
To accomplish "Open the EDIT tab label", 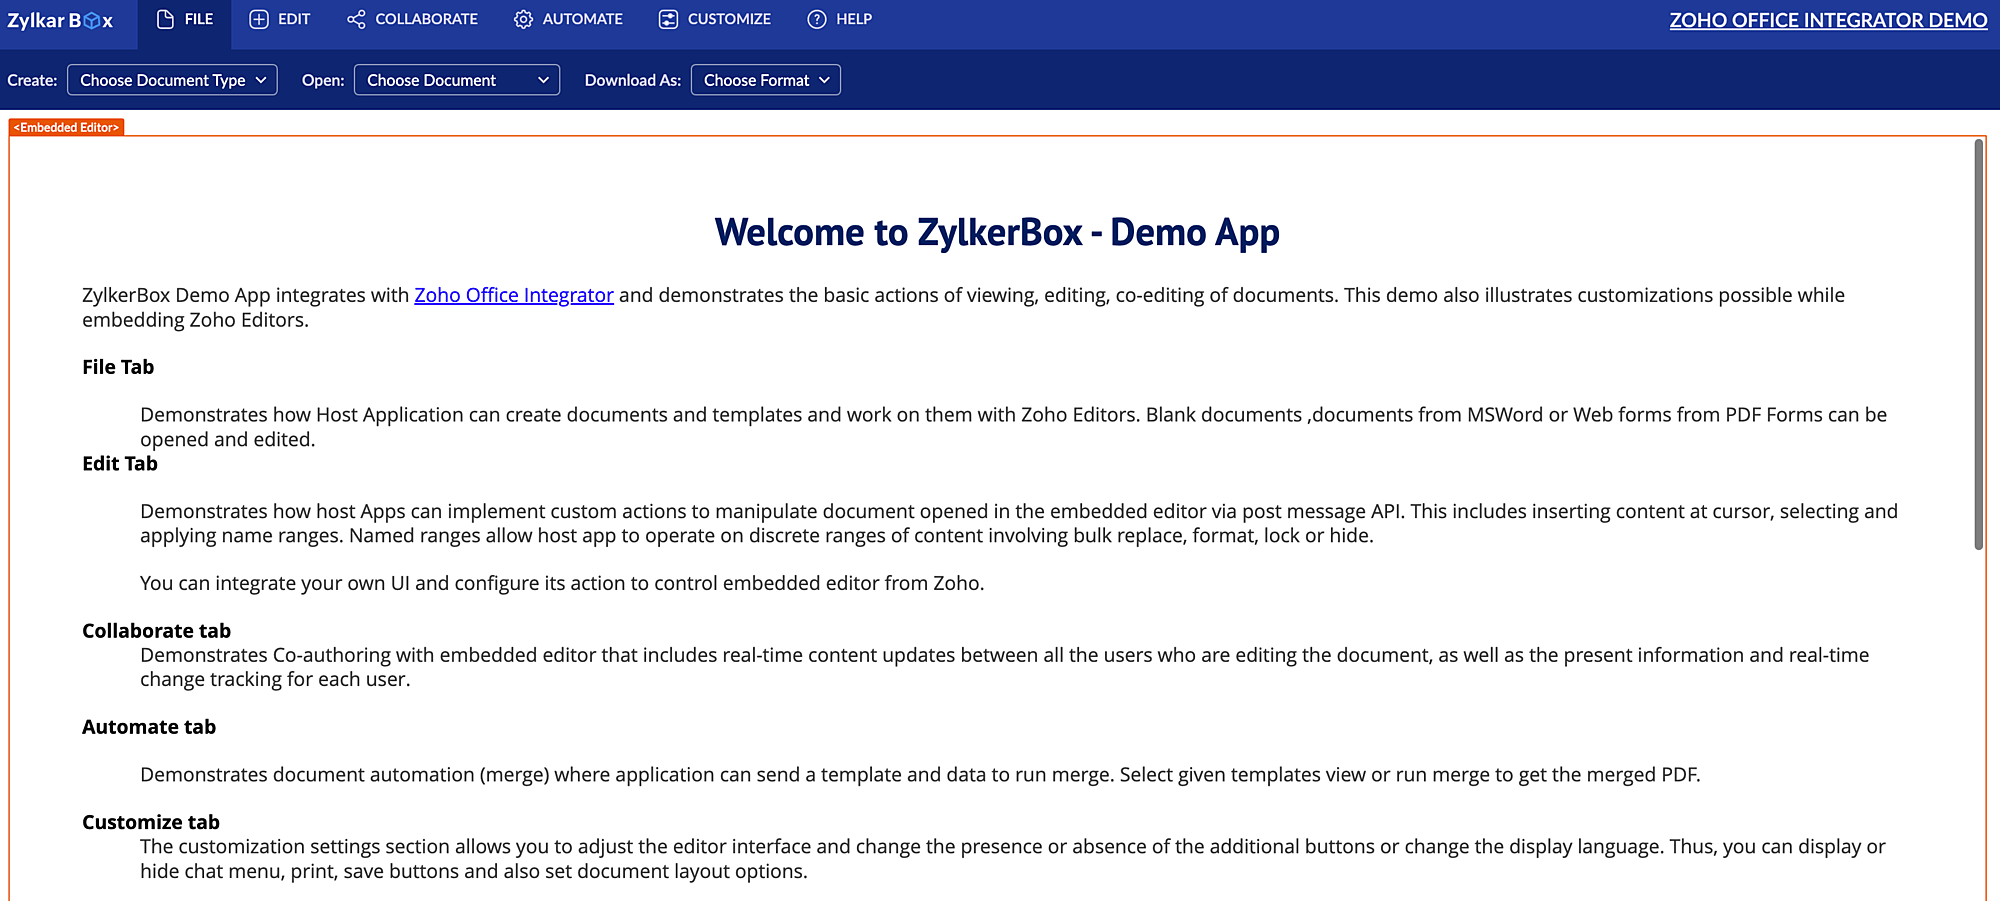I will pos(294,19).
